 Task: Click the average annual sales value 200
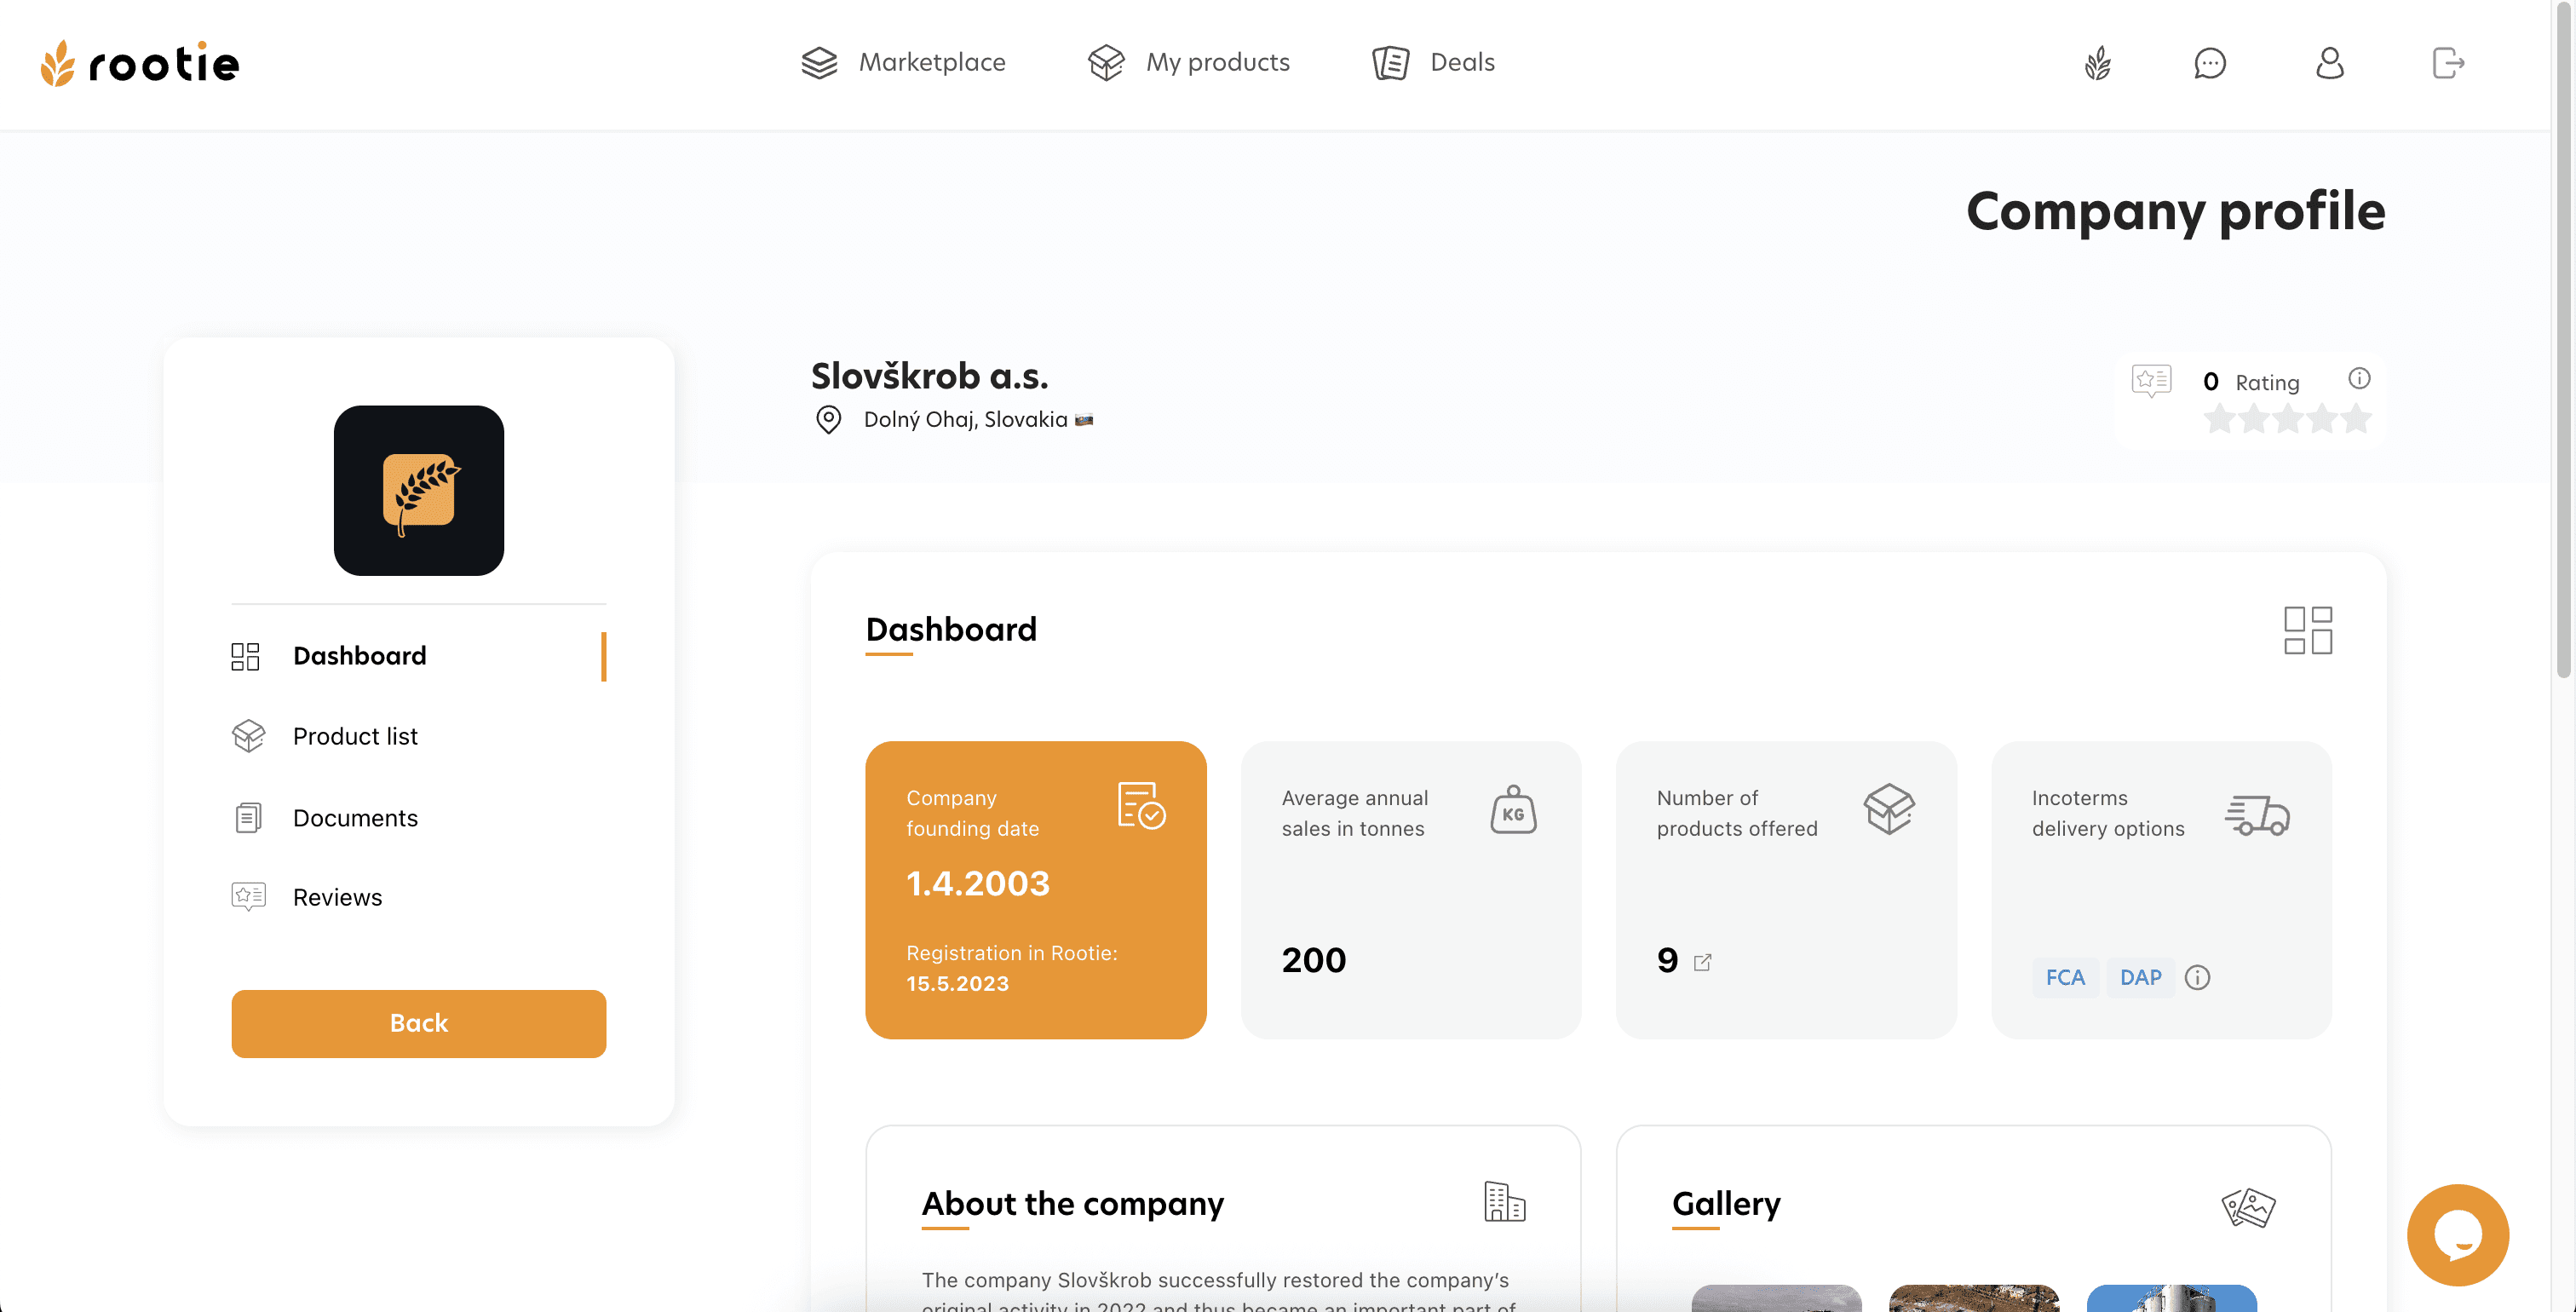1314,960
